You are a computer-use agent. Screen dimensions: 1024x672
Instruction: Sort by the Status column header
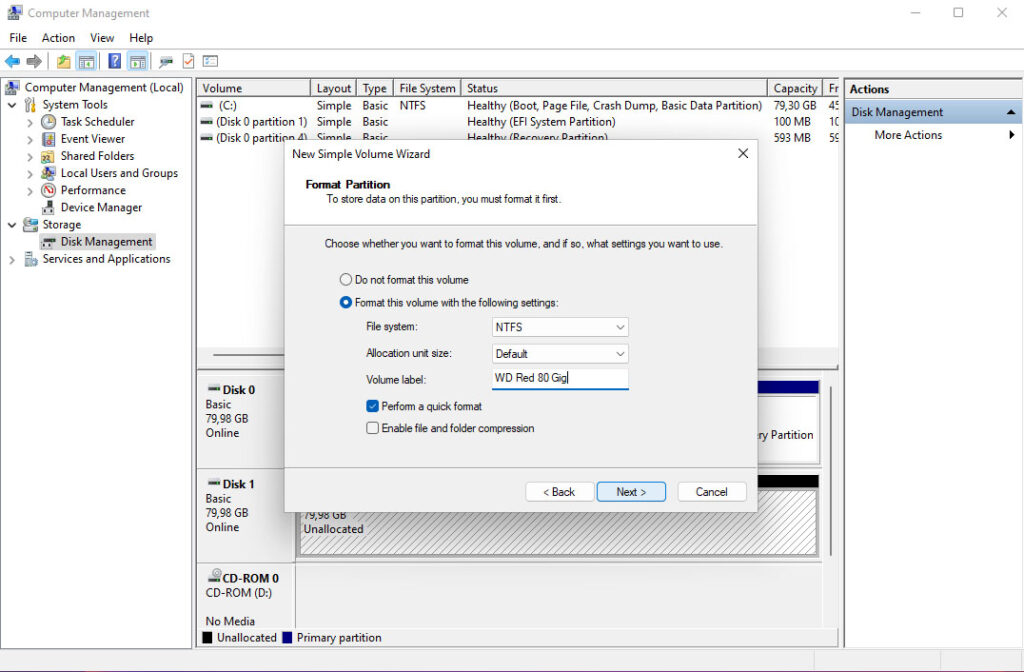(614, 88)
